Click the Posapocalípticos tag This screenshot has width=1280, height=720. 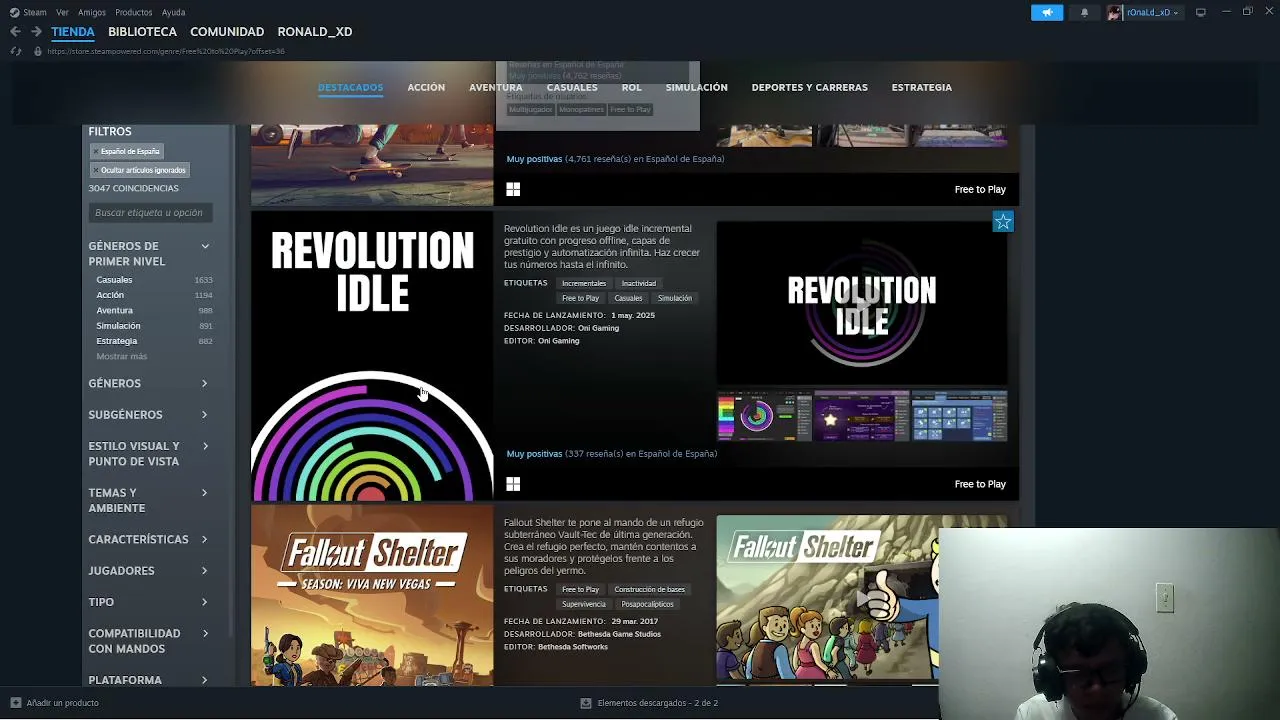647,604
